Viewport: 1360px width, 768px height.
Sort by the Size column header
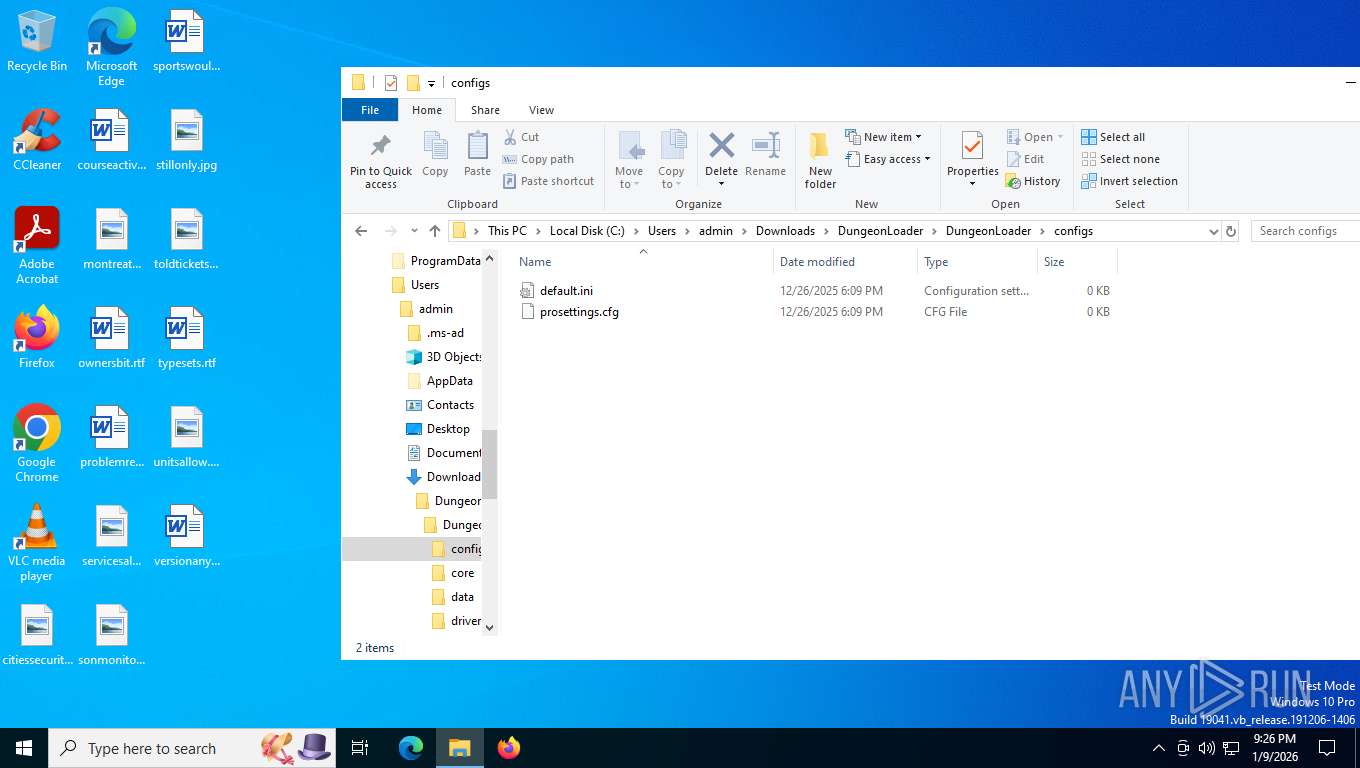point(1077,262)
